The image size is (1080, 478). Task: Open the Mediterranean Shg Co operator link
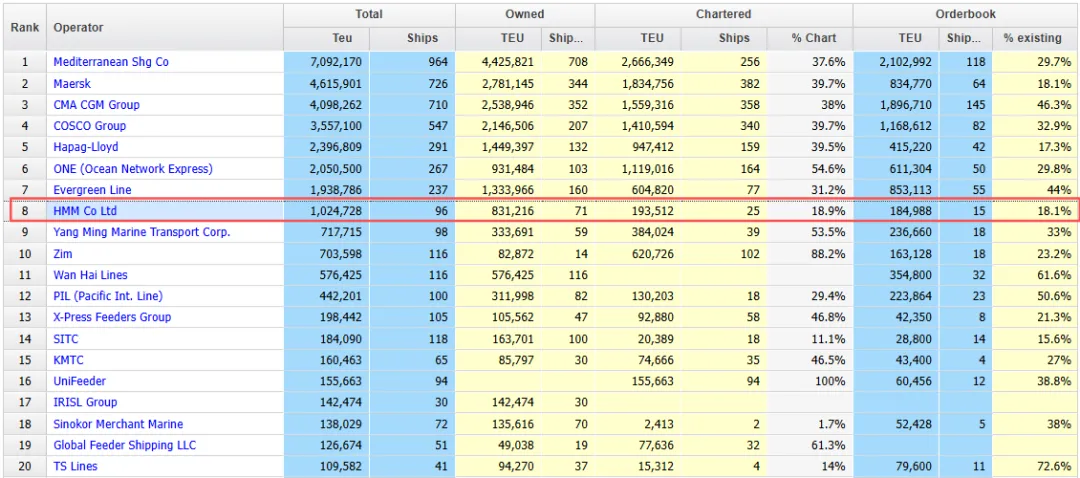point(110,62)
